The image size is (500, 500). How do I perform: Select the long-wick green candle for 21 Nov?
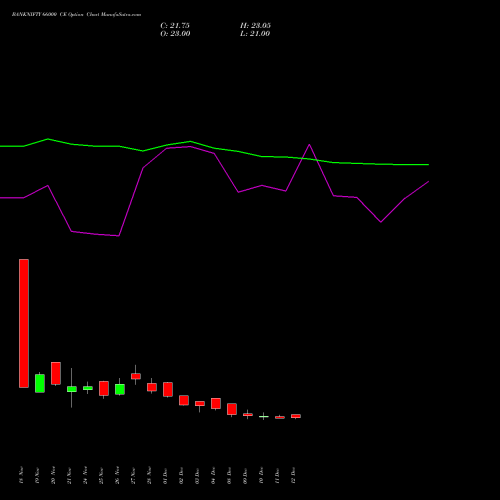point(72,389)
